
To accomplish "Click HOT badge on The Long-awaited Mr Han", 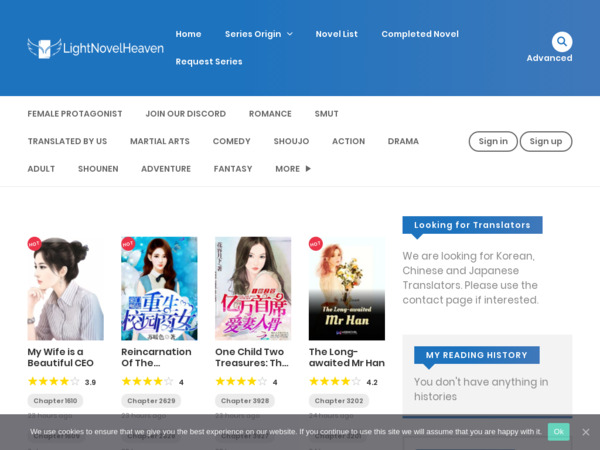I will 315,244.
